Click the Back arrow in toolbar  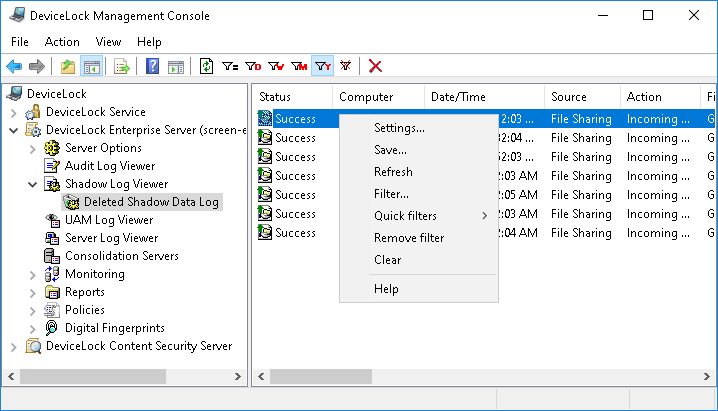click(14, 66)
